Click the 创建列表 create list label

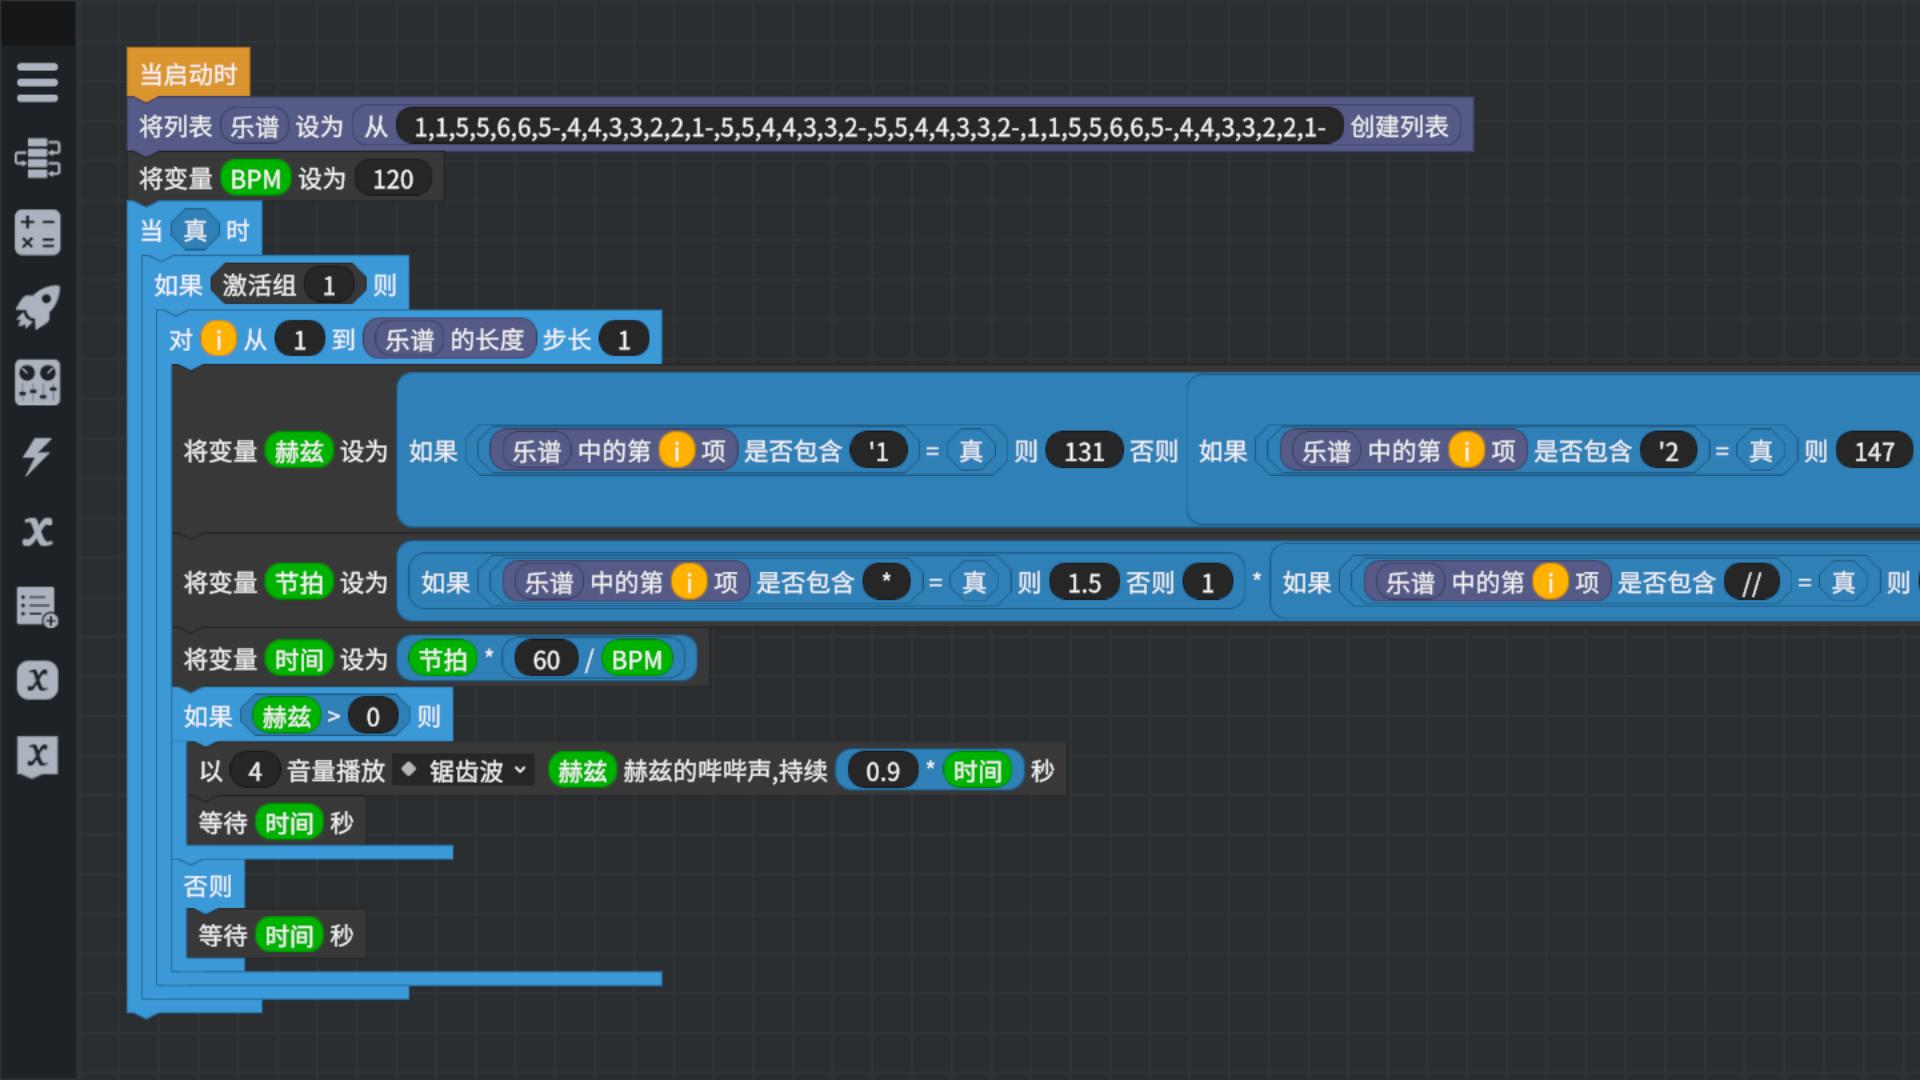pos(1399,127)
